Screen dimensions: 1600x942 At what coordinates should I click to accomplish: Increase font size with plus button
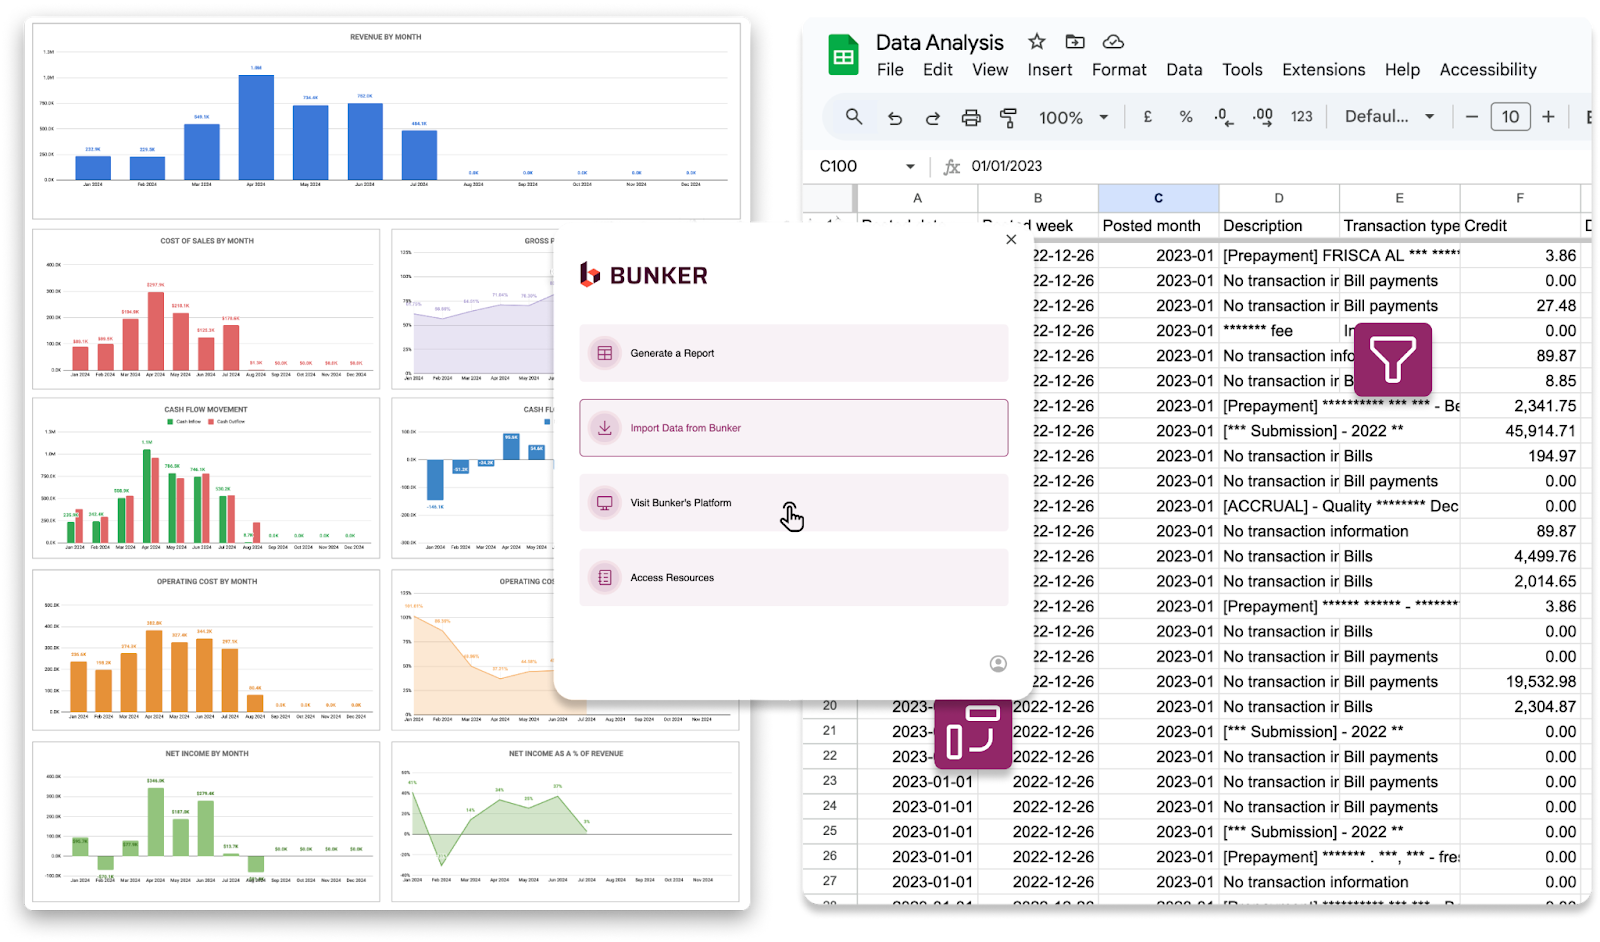click(1548, 117)
